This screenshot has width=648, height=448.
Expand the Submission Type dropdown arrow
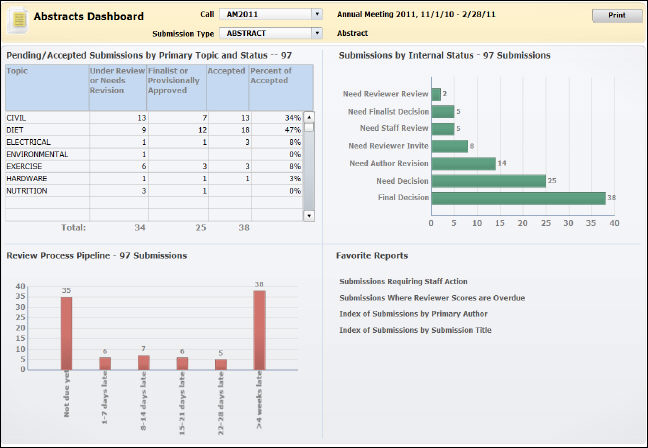point(317,32)
